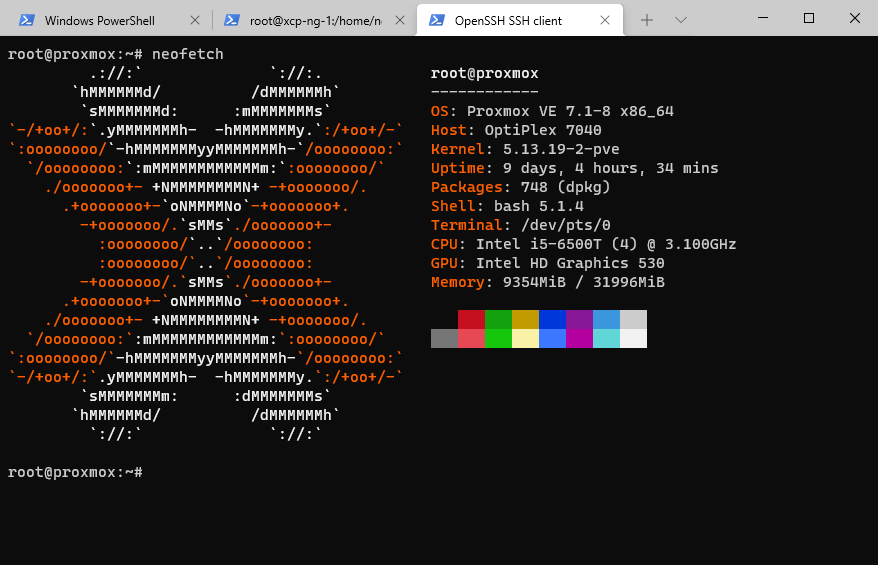Click the dark red swatch in the top color row

click(471, 320)
